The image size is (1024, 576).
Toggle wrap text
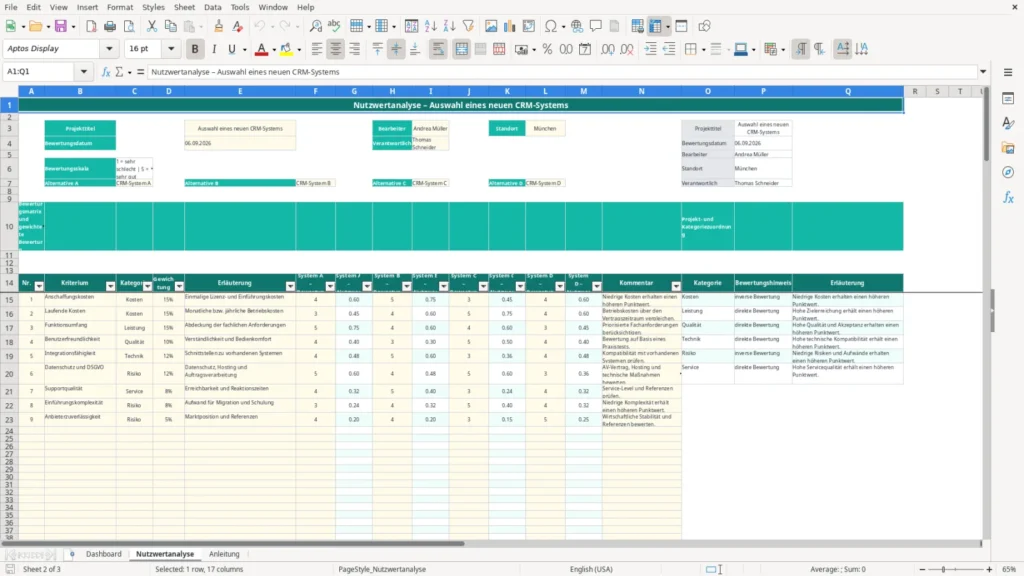(438, 49)
